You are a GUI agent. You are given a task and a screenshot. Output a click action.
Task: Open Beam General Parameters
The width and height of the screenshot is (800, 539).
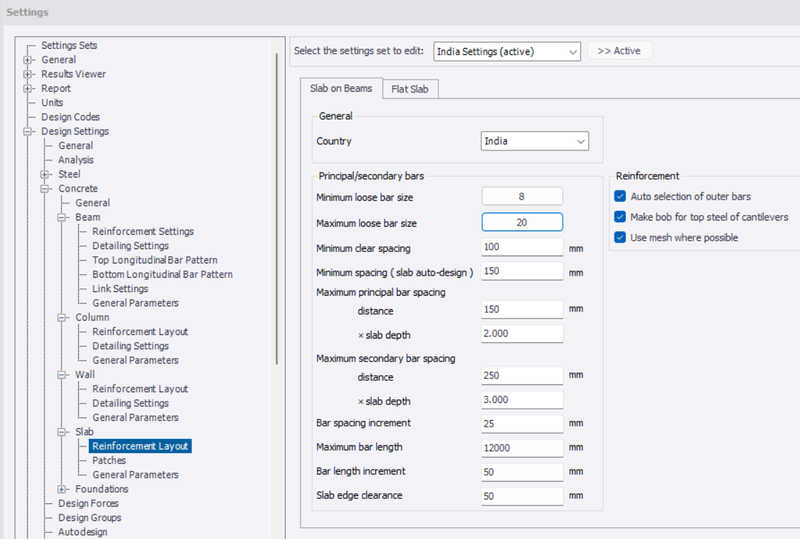click(x=135, y=303)
